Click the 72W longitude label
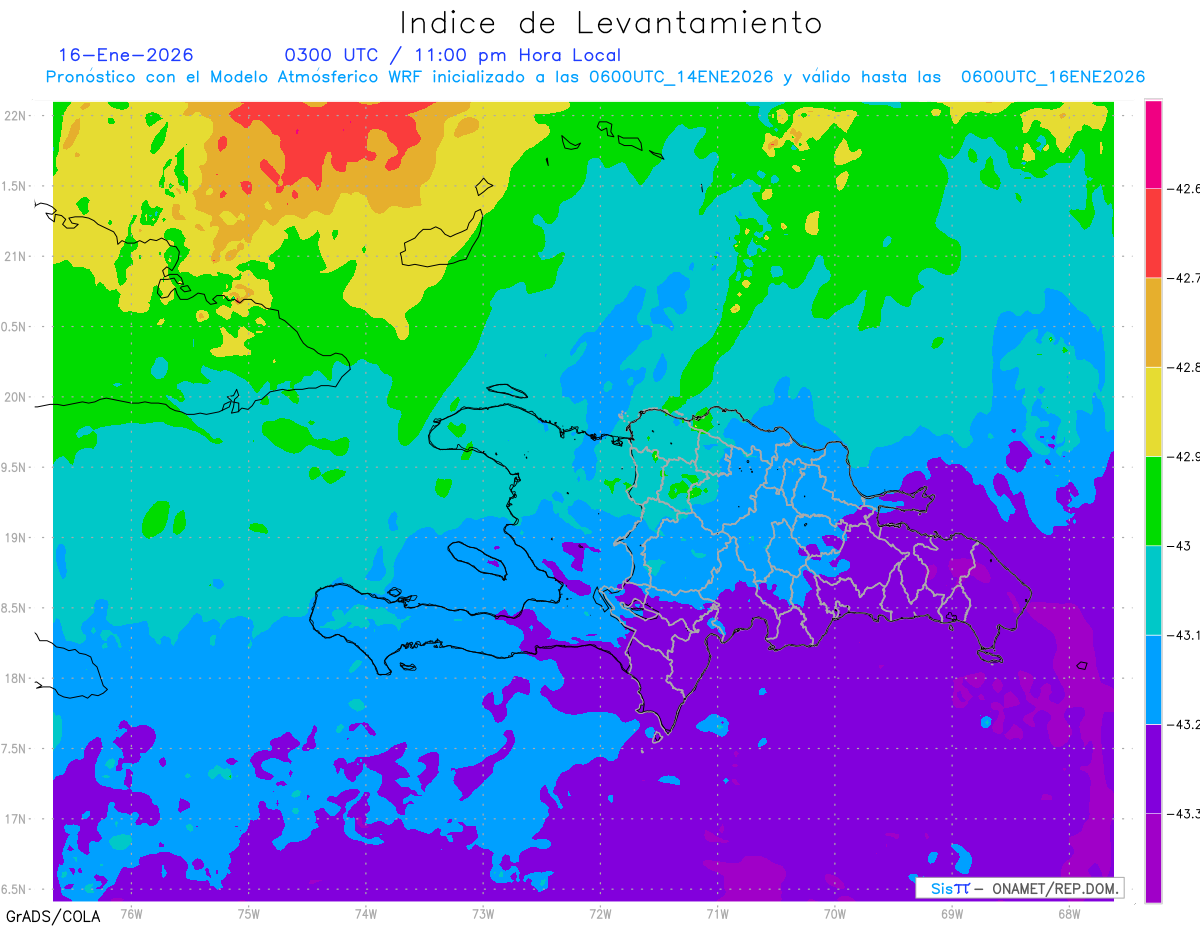This screenshot has width=1200, height=927. pos(600,912)
